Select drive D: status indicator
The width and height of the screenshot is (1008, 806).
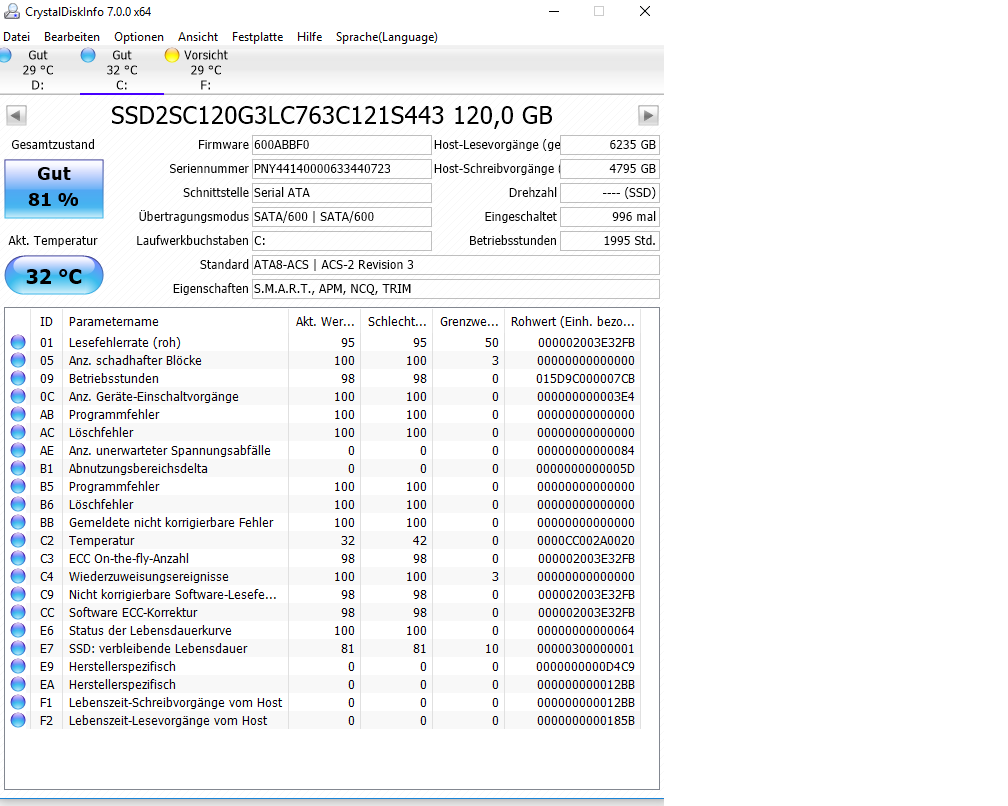click(x=5, y=55)
